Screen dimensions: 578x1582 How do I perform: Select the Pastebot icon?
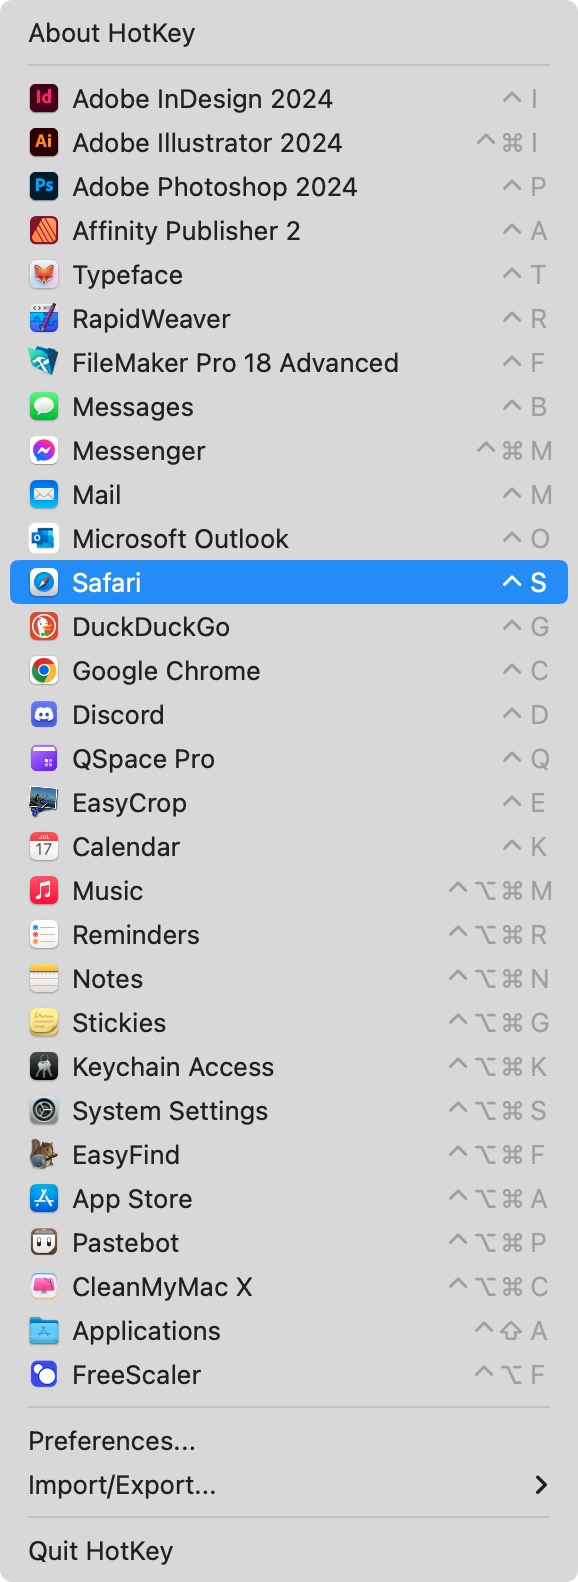pyautogui.click(x=44, y=1243)
